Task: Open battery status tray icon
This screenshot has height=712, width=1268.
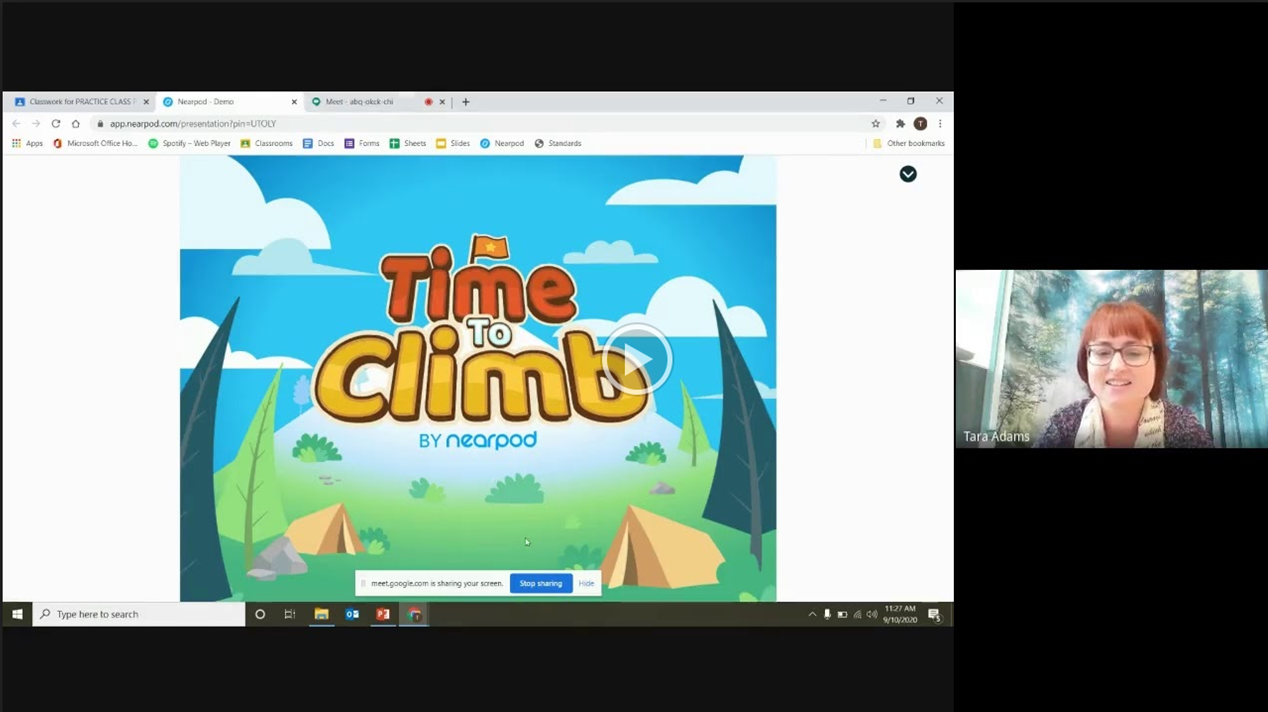Action: click(842, 614)
